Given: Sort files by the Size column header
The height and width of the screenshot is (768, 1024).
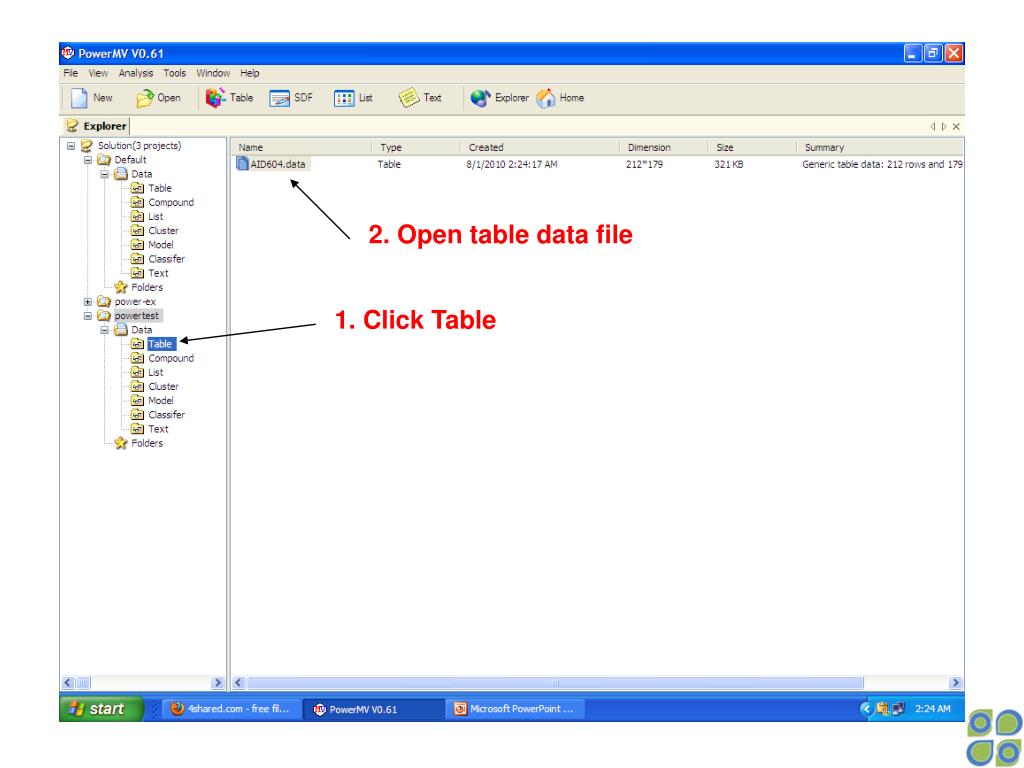Looking at the screenshot, I should (752, 148).
